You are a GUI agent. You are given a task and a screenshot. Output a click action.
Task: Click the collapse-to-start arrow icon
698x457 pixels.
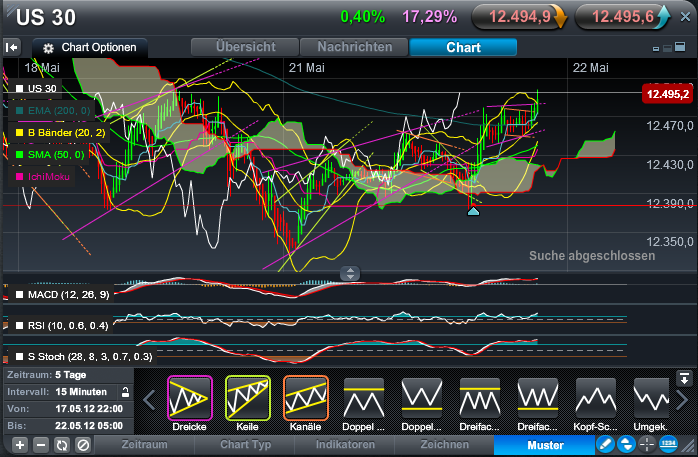tap(12, 47)
